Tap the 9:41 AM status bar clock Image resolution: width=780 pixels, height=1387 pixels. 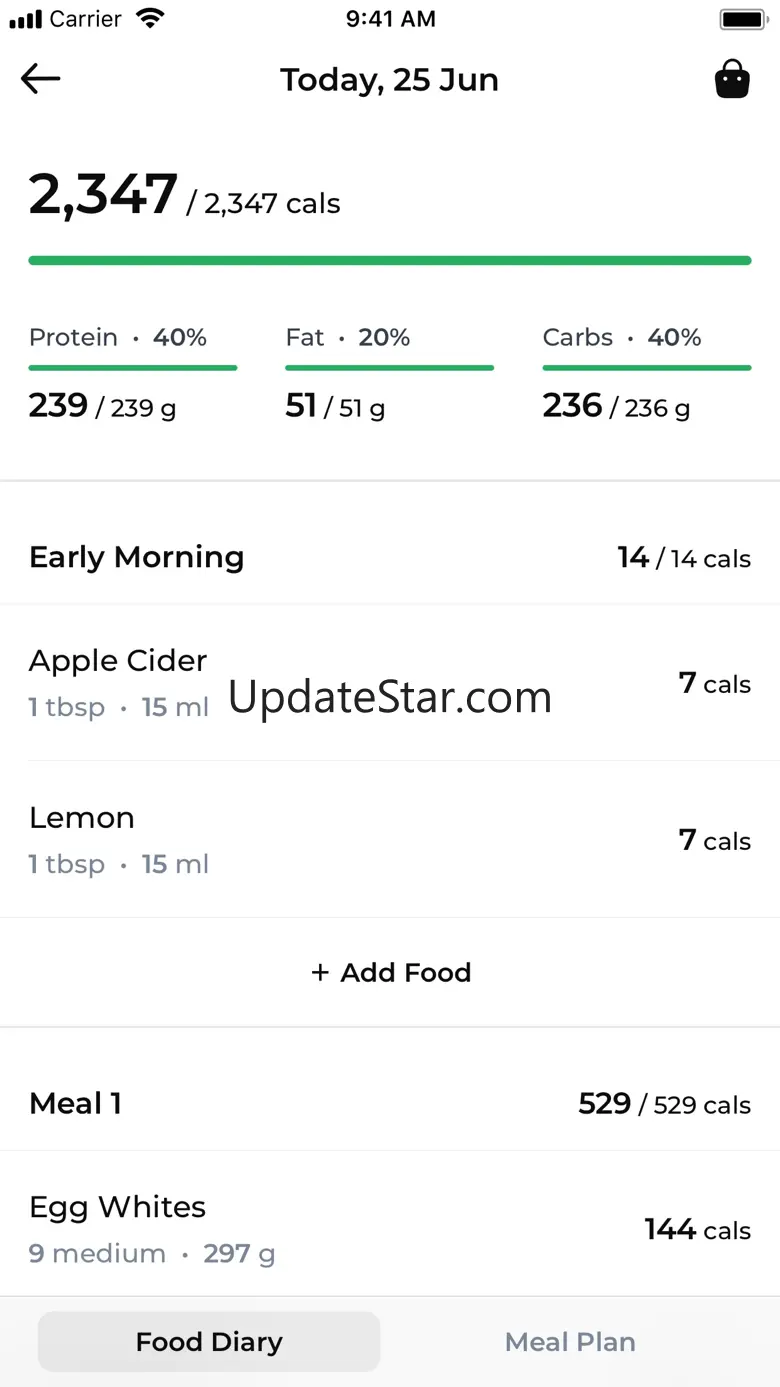point(390,19)
